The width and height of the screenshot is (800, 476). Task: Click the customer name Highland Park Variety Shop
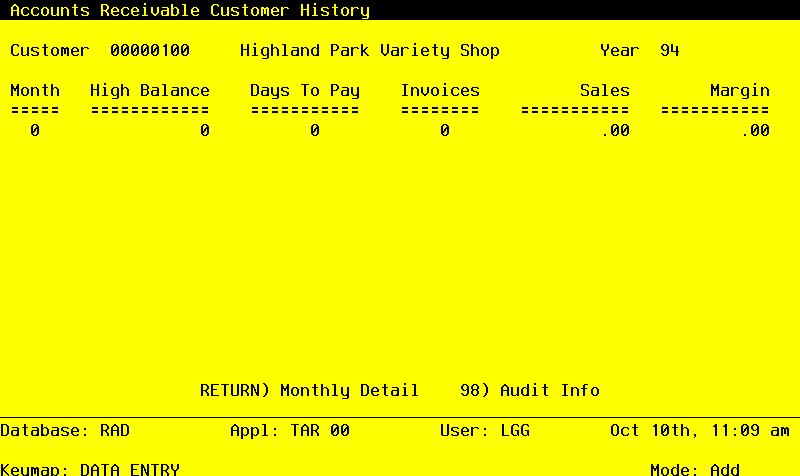(370, 51)
